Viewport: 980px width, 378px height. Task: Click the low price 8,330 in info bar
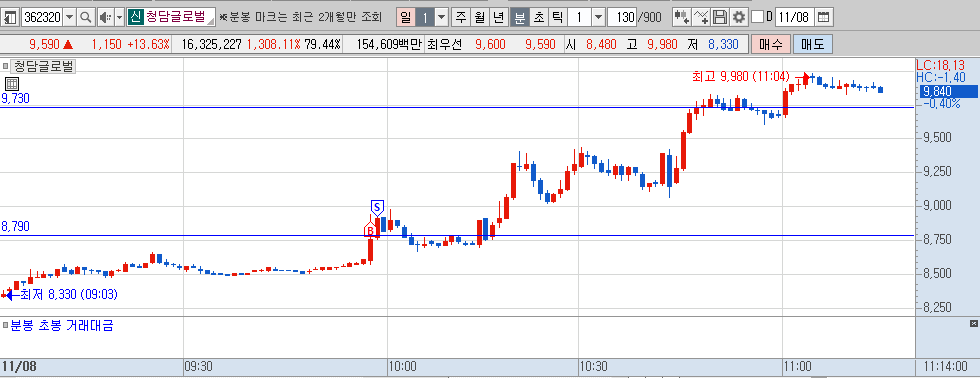(723, 44)
